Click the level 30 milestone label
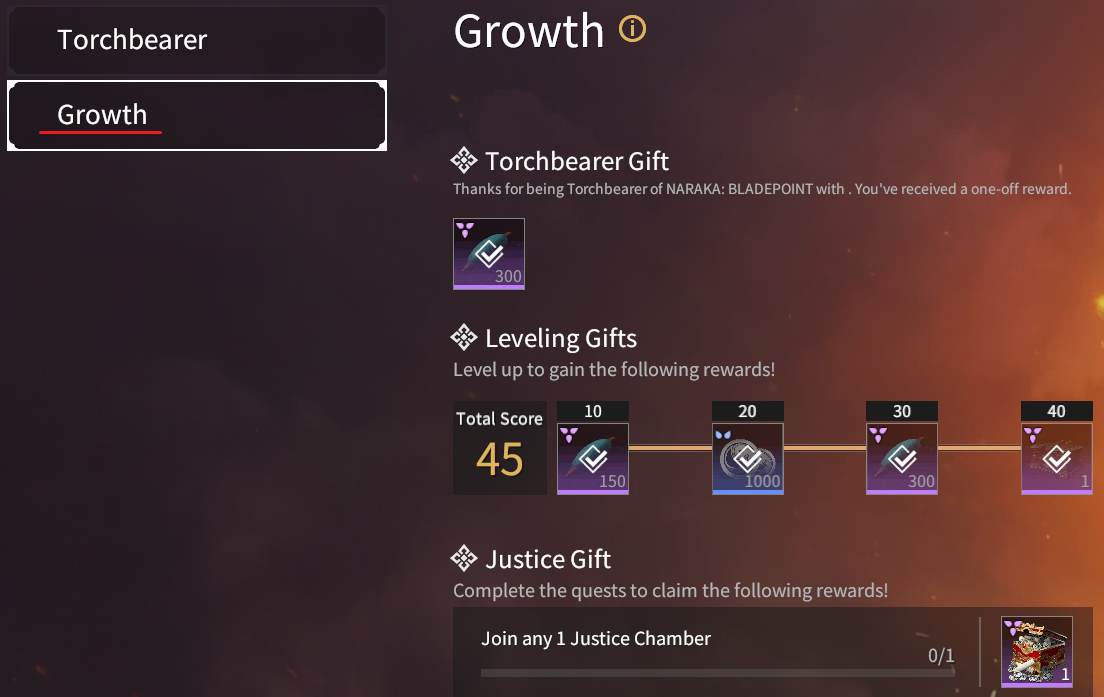Viewport: 1104px width, 697px height. (902, 411)
